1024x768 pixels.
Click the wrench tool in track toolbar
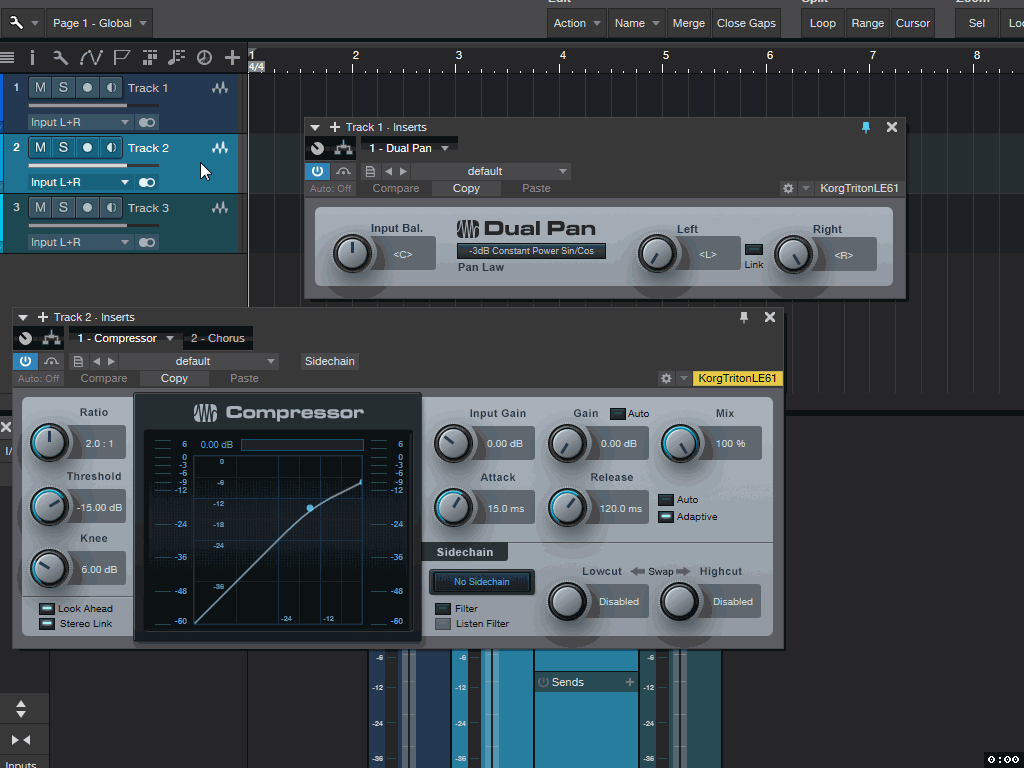pyautogui.click(x=60, y=58)
